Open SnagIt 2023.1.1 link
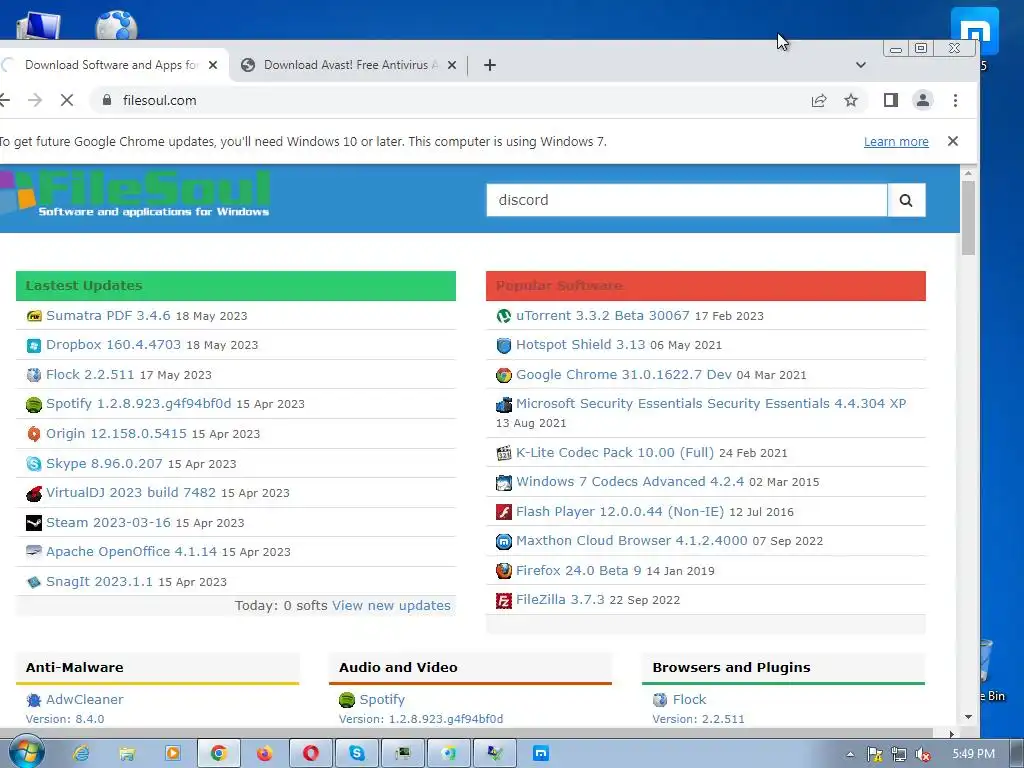The image size is (1024, 768). click(x=99, y=581)
